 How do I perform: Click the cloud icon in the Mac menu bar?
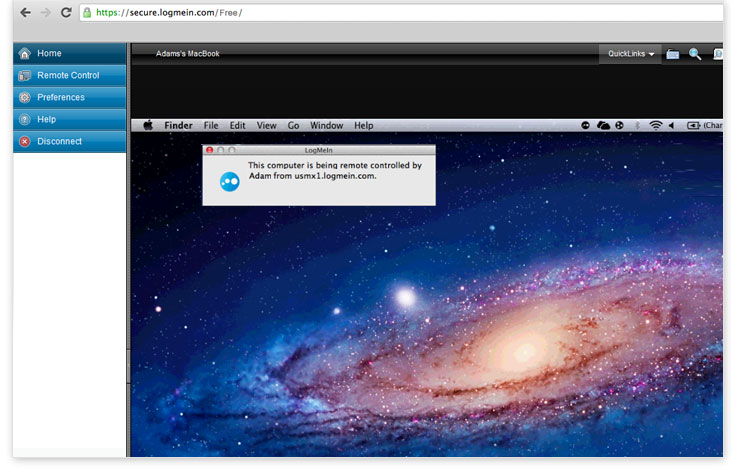603,125
